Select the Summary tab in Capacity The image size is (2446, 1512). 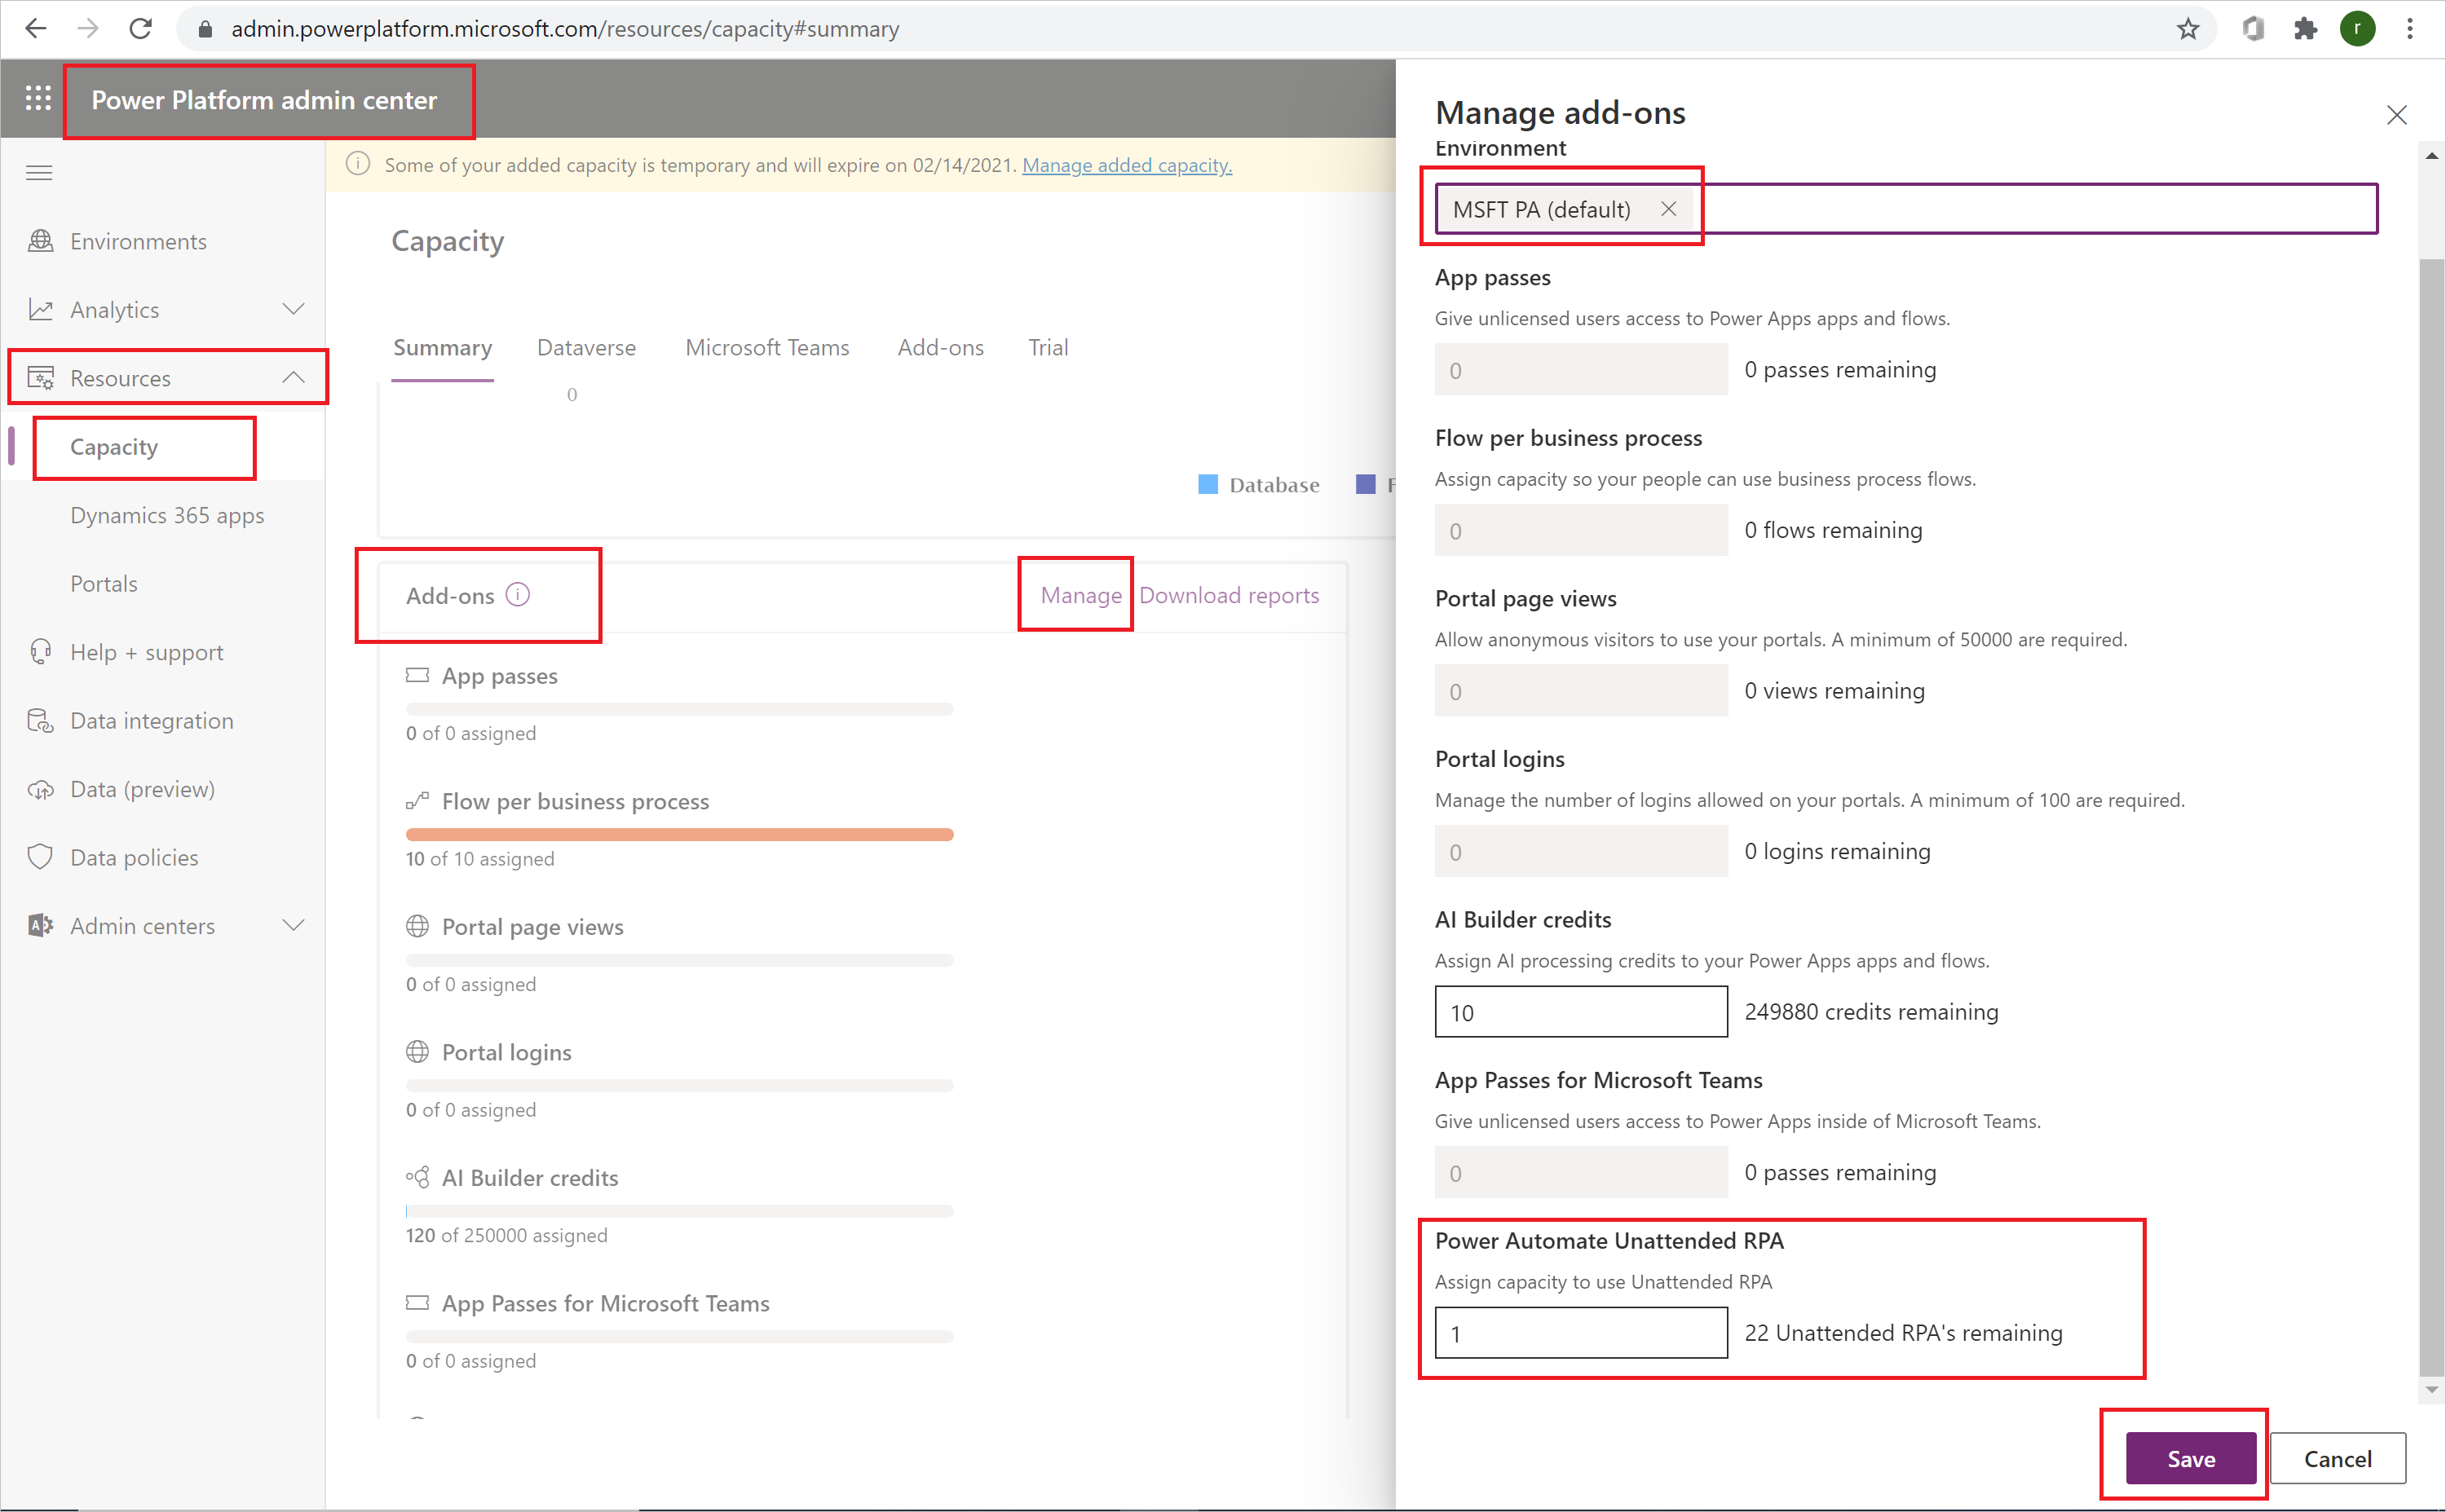coord(440,347)
